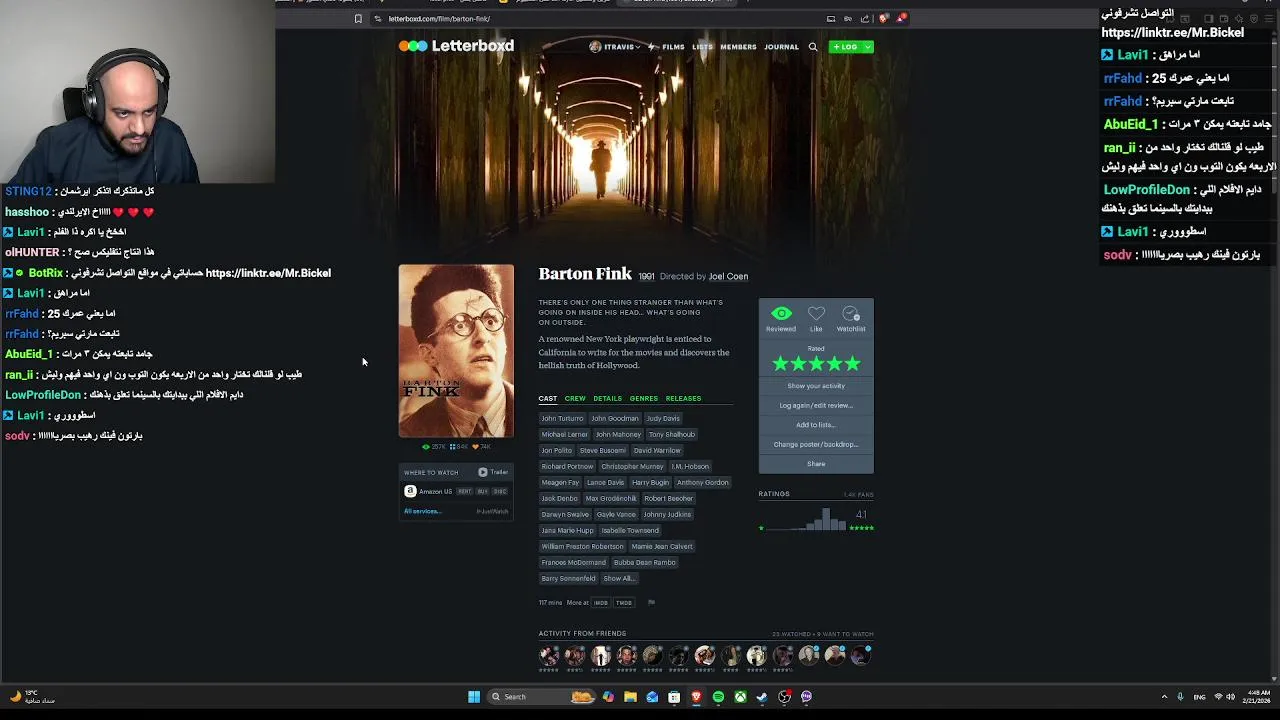Switch to the CREW tab
Viewport: 1280px width, 720px height.
pyautogui.click(x=575, y=398)
